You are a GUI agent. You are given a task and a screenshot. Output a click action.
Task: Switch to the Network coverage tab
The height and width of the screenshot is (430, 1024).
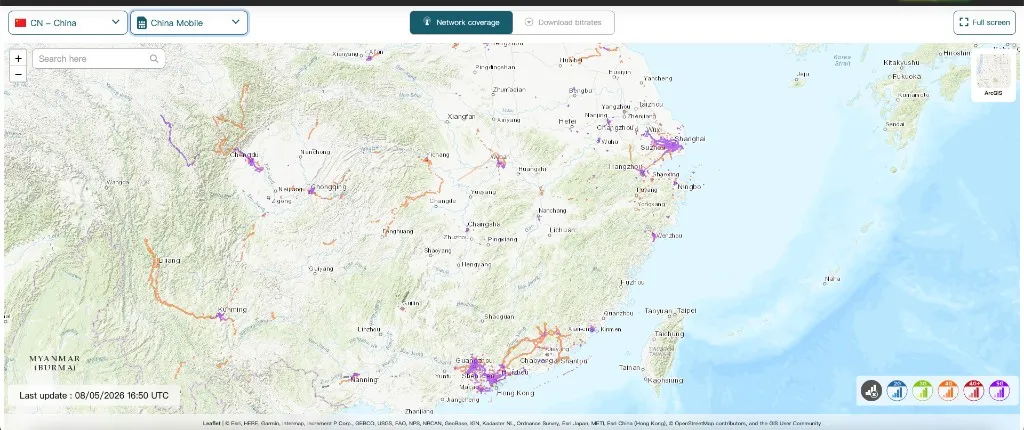[x=461, y=22]
